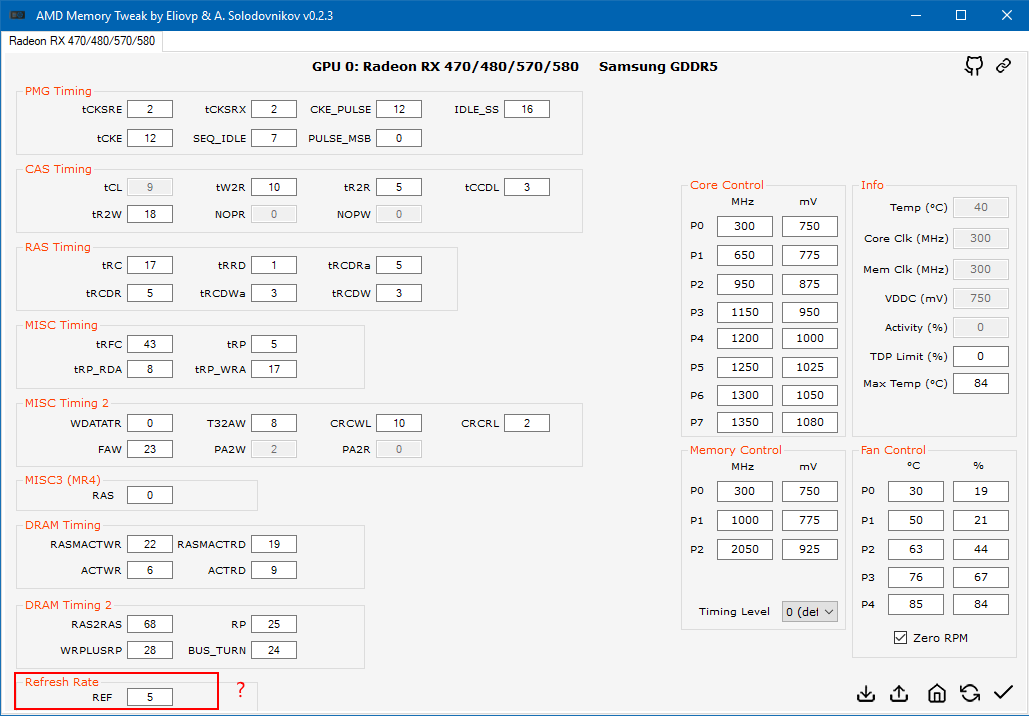
Task: Toggle the Zero RPM checkbox
Action: click(x=900, y=638)
